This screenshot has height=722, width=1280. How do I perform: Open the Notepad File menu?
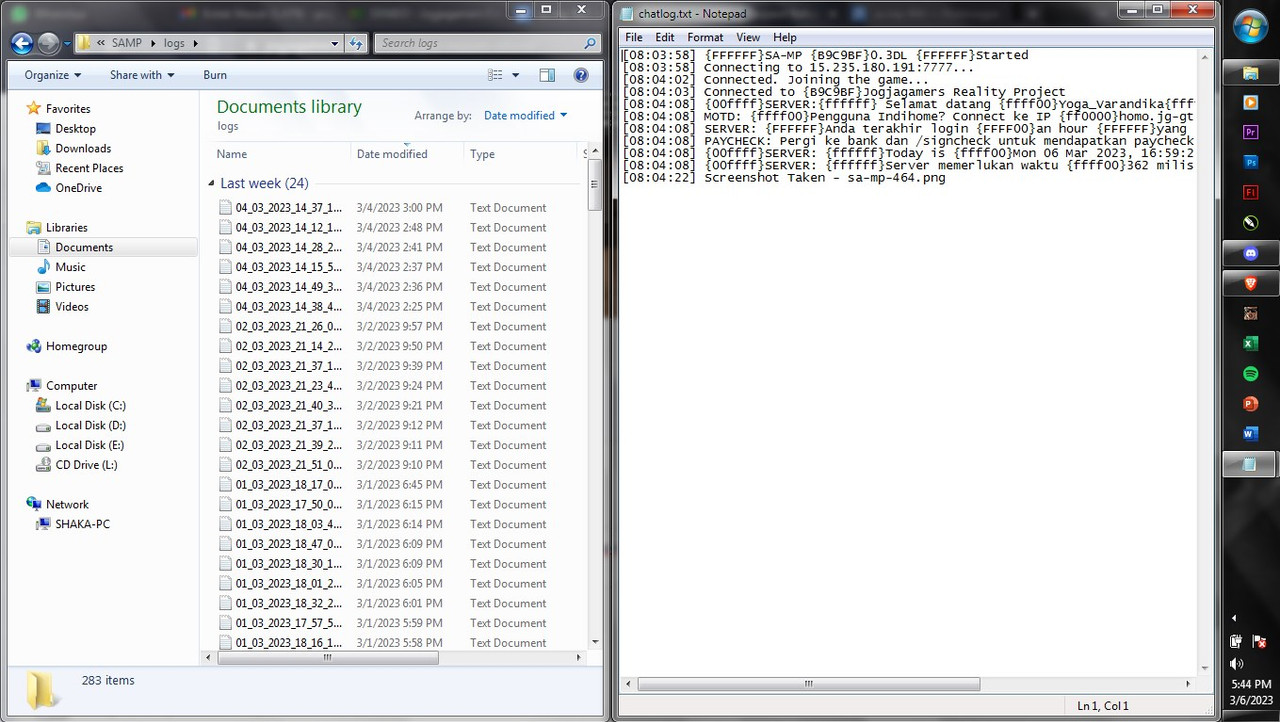tap(634, 37)
